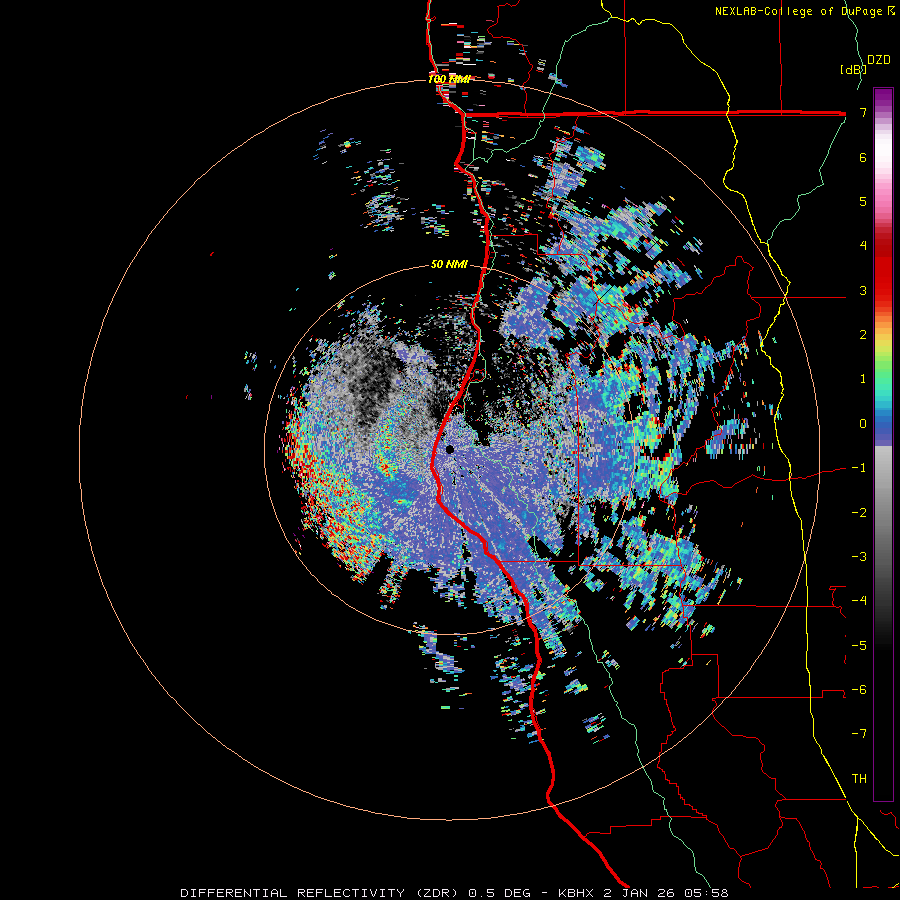Screen dimensions: 900x900
Task: Click the [dB] unit label
Action: tap(853, 69)
